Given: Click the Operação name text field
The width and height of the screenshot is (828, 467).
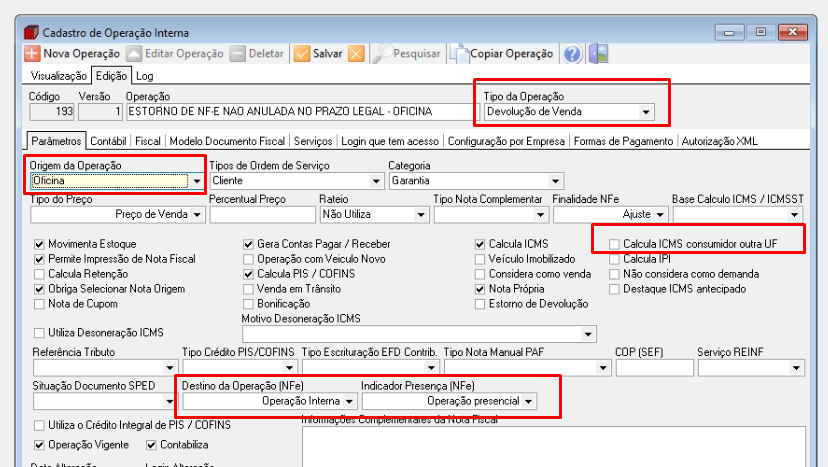Looking at the screenshot, I should [x=303, y=111].
